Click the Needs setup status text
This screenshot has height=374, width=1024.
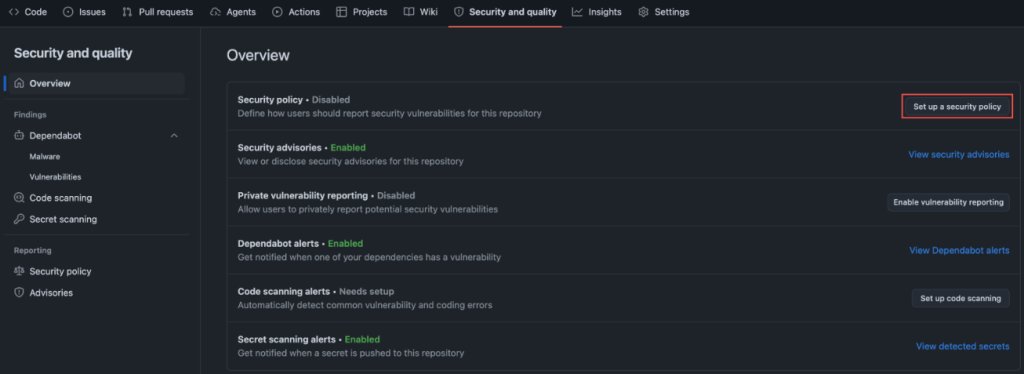click(x=366, y=291)
